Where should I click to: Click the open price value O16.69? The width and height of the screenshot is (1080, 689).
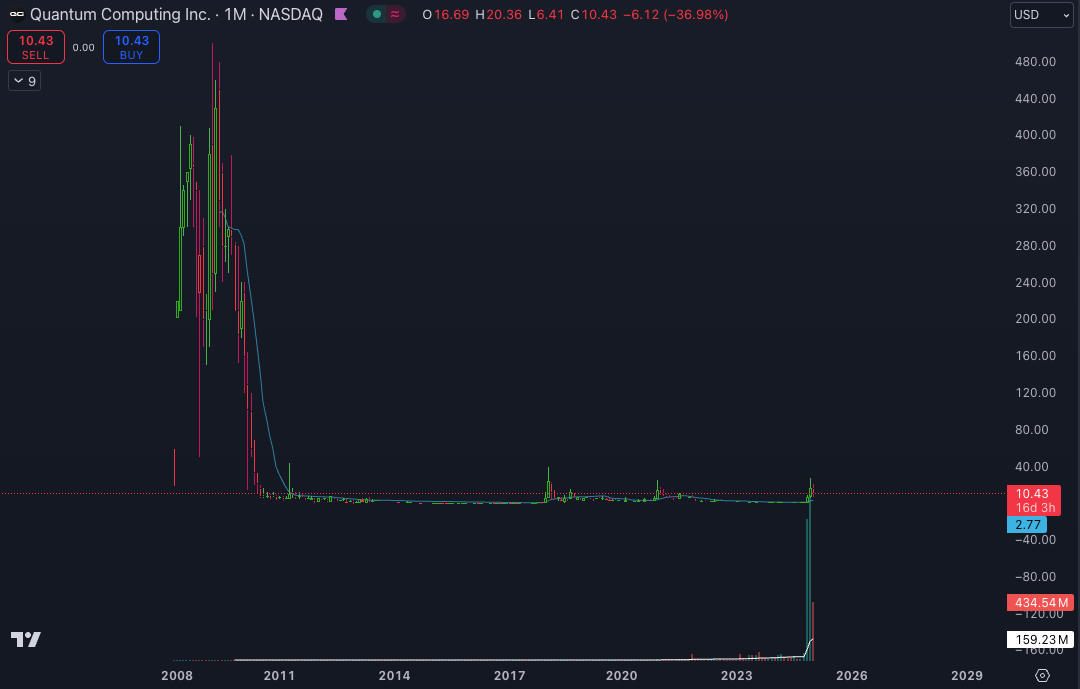click(447, 14)
